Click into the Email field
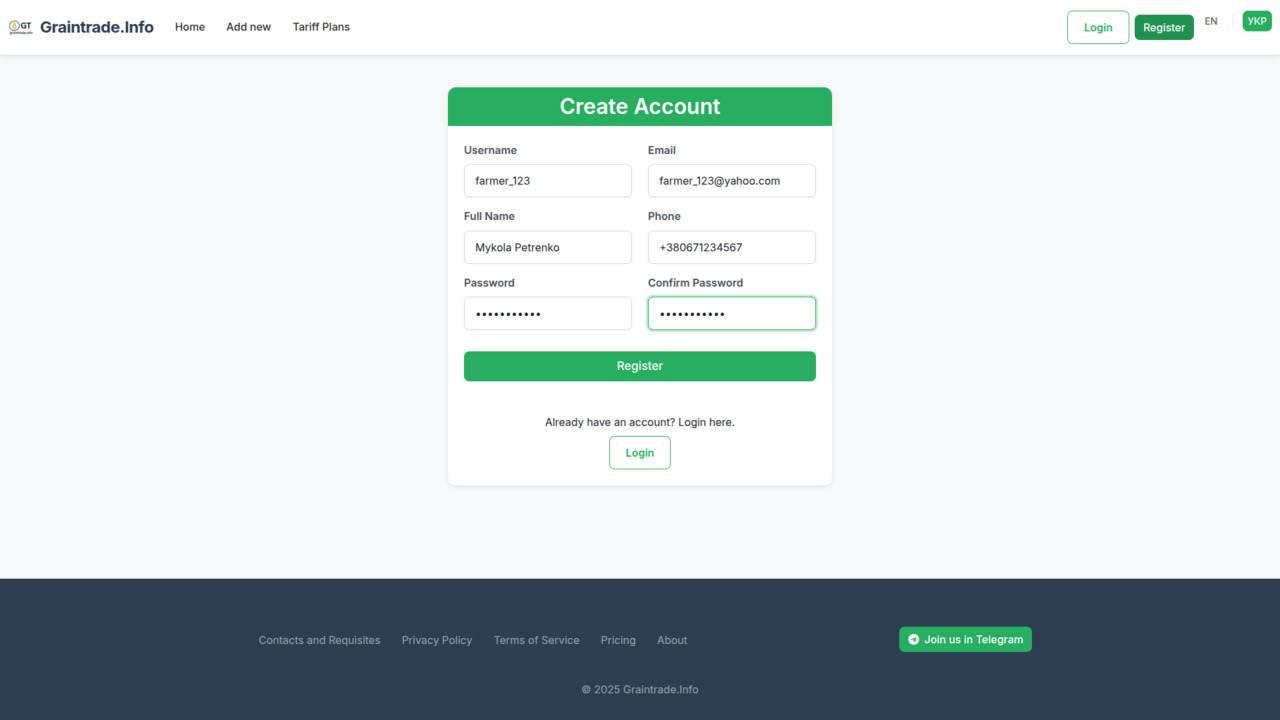Image resolution: width=1280 pixels, height=720 pixels. [732, 181]
